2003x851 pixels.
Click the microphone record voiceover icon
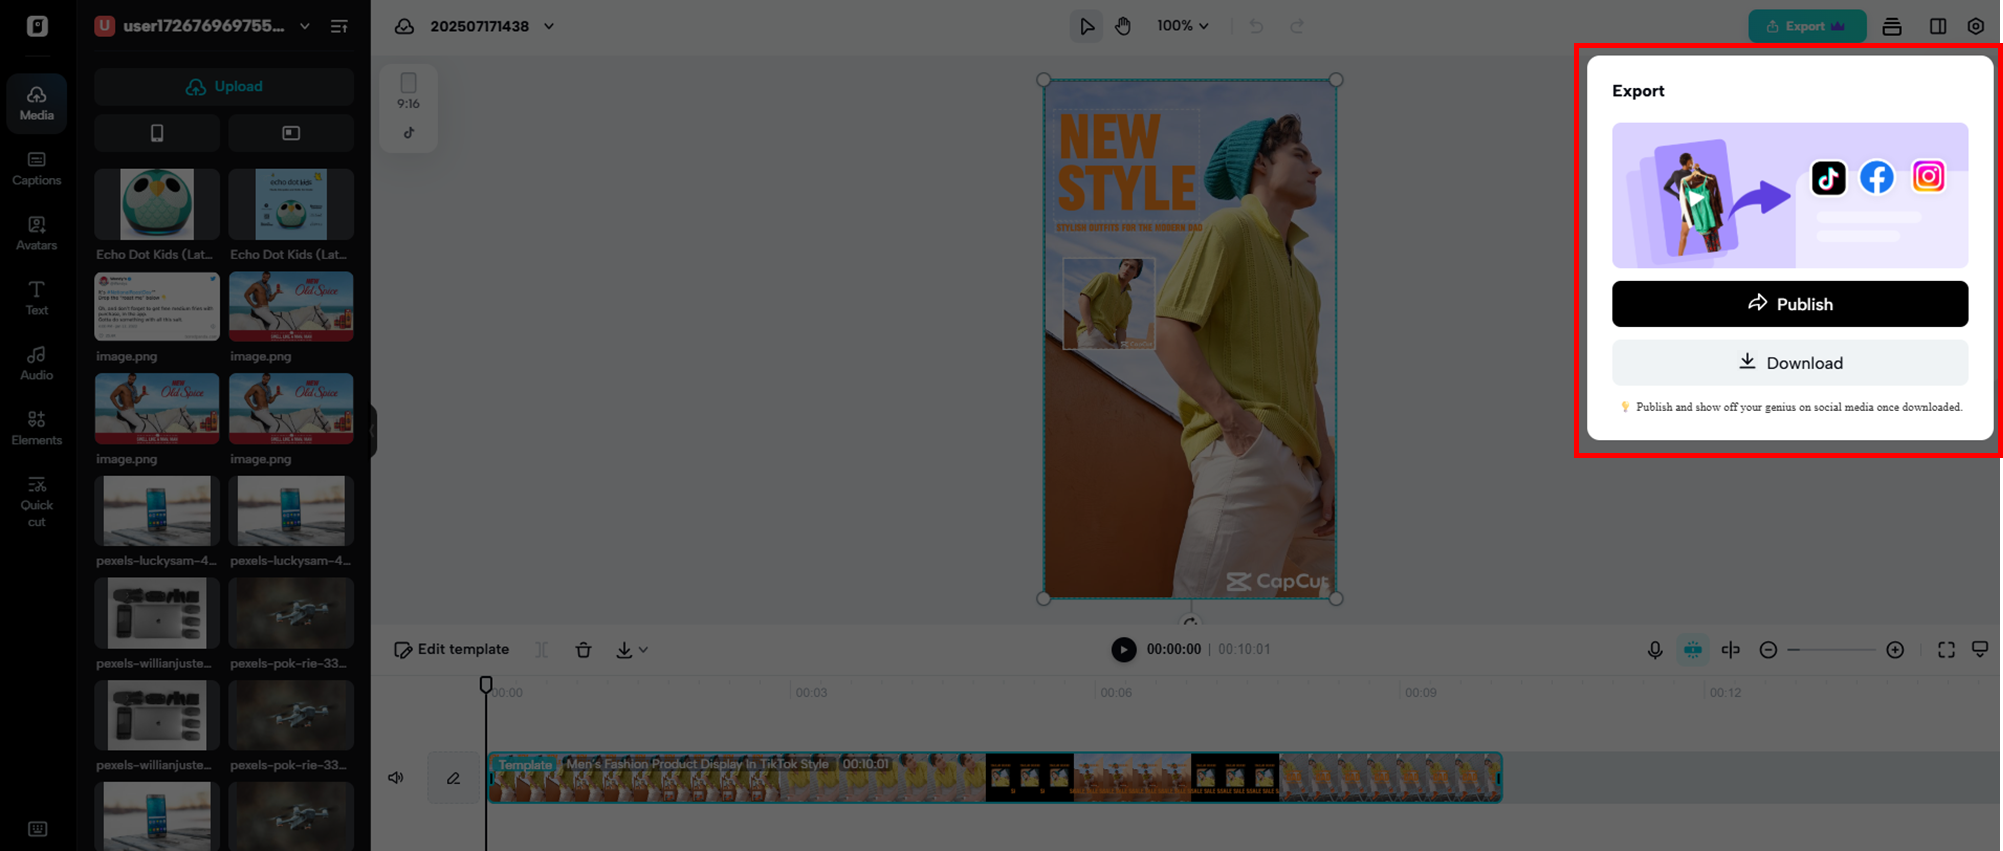point(1655,650)
